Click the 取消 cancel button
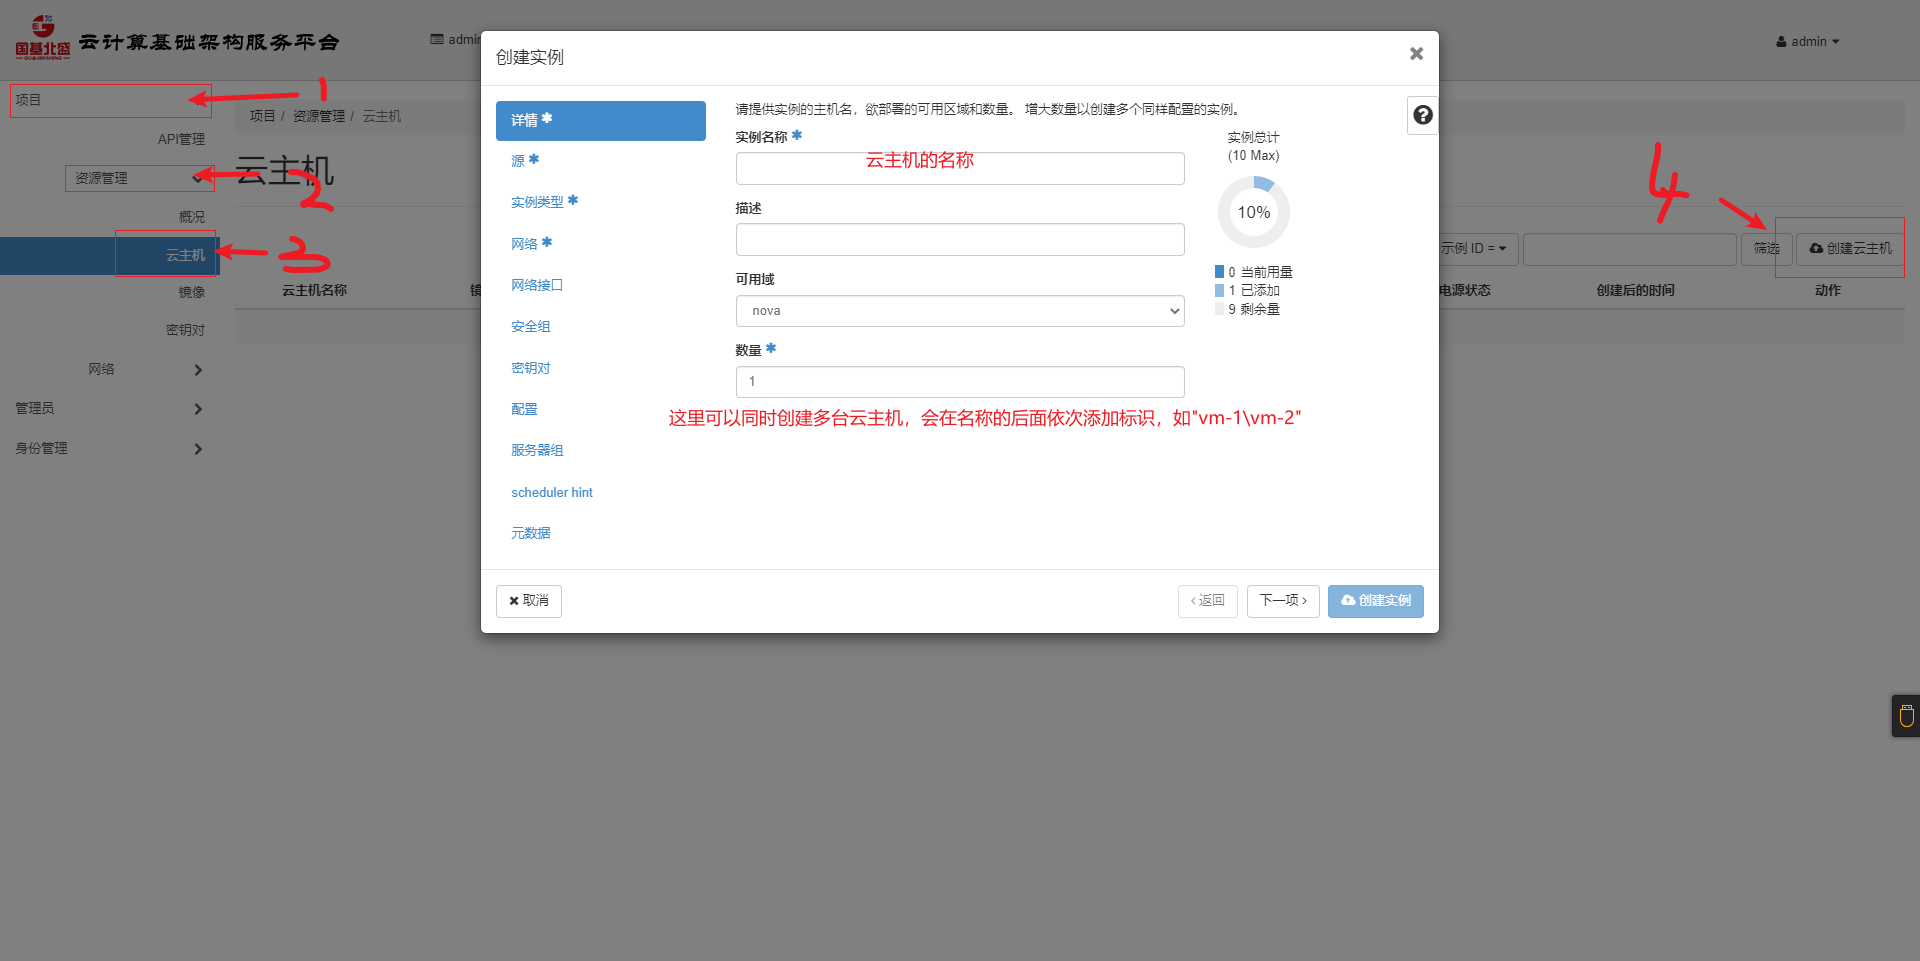 click(x=528, y=601)
